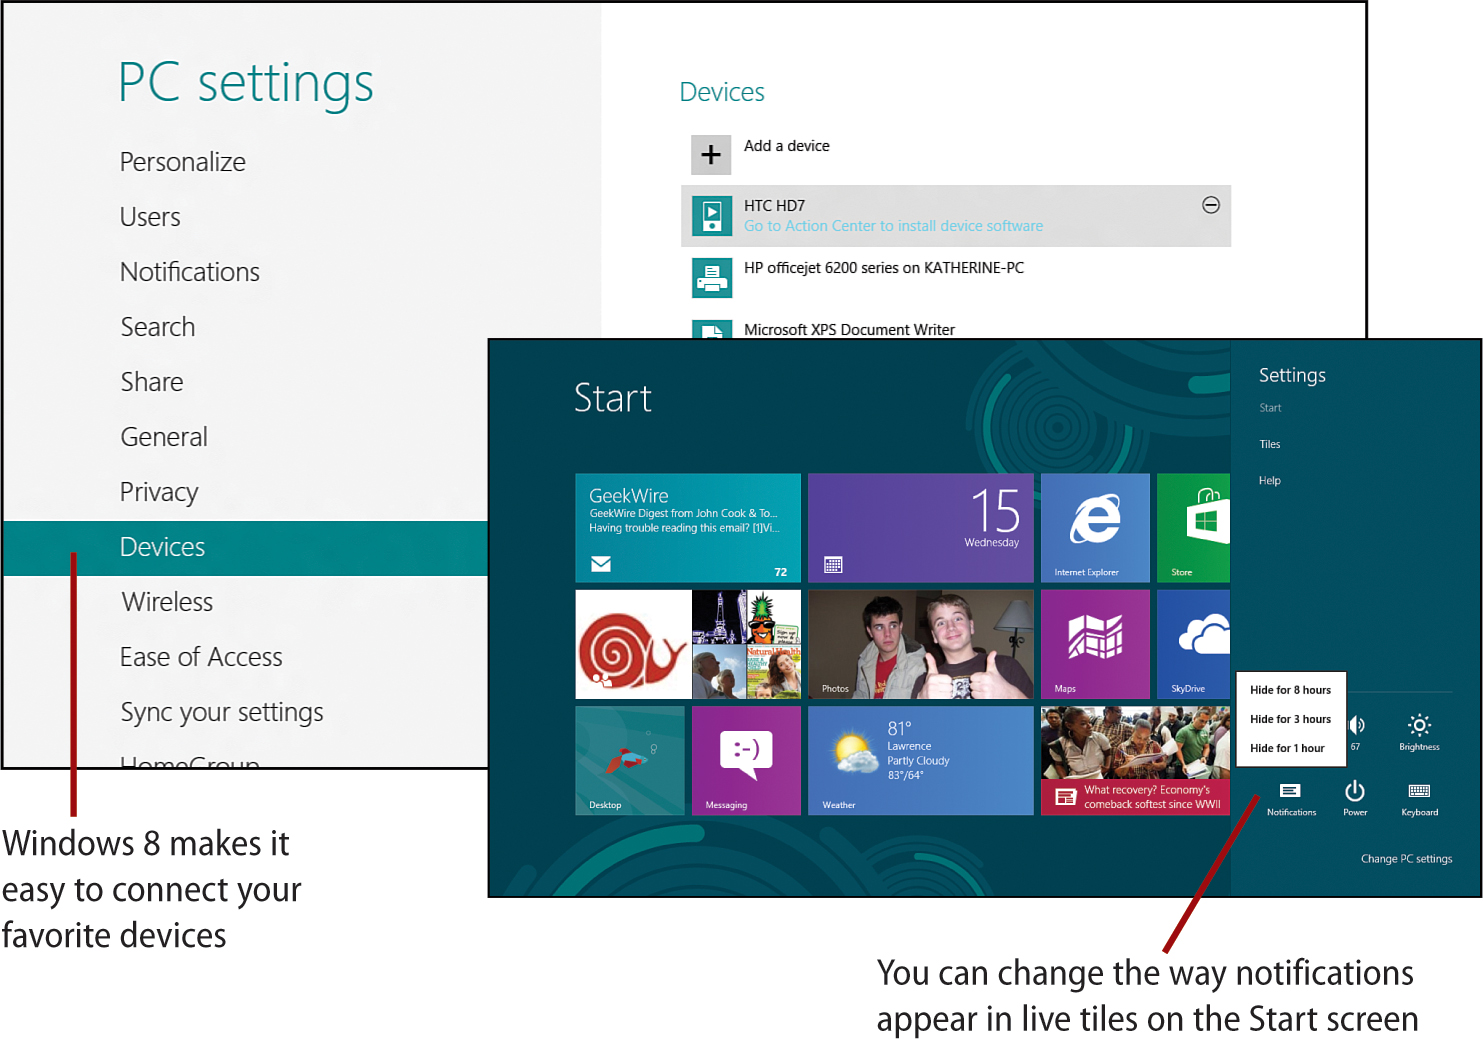The width and height of the screenshot is (1483, 1039).
Task: Click the Add a device label
Action: tap(787, 146)
